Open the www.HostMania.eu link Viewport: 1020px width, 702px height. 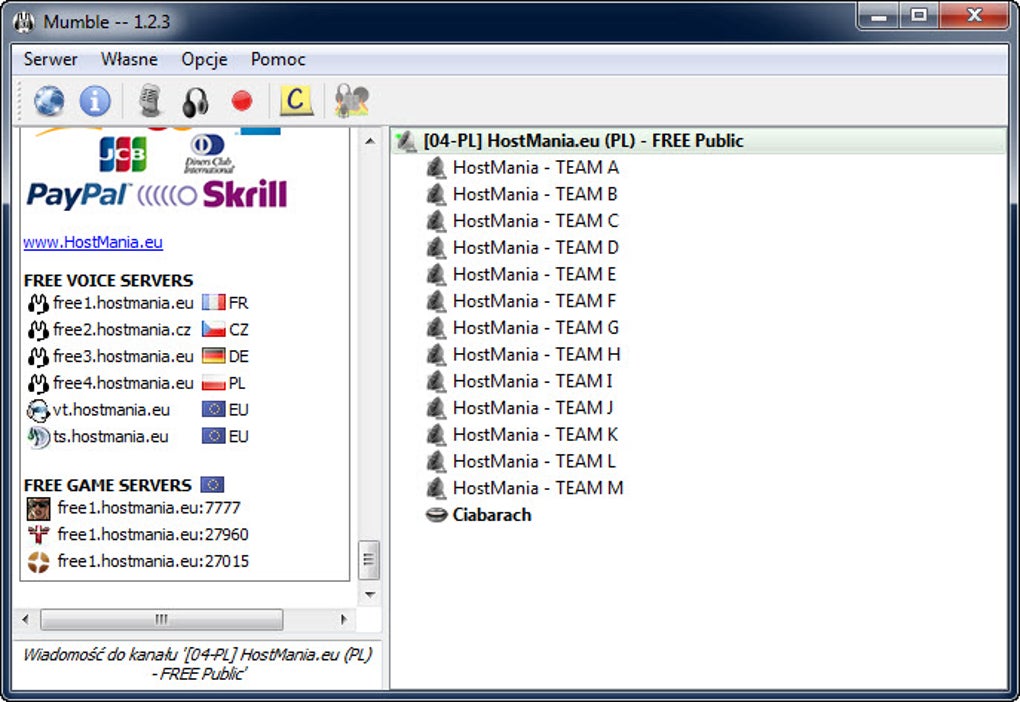pyautogui.click(x=93, y=243)
